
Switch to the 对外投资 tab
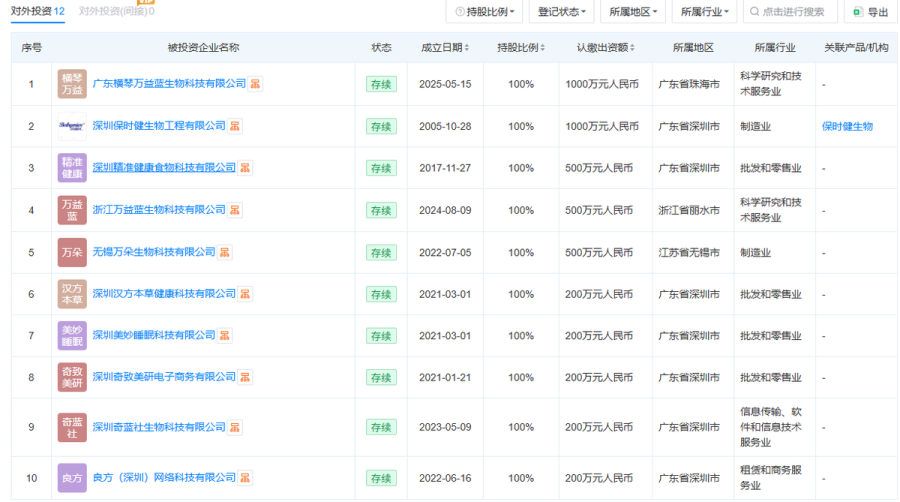coord(38,11)
